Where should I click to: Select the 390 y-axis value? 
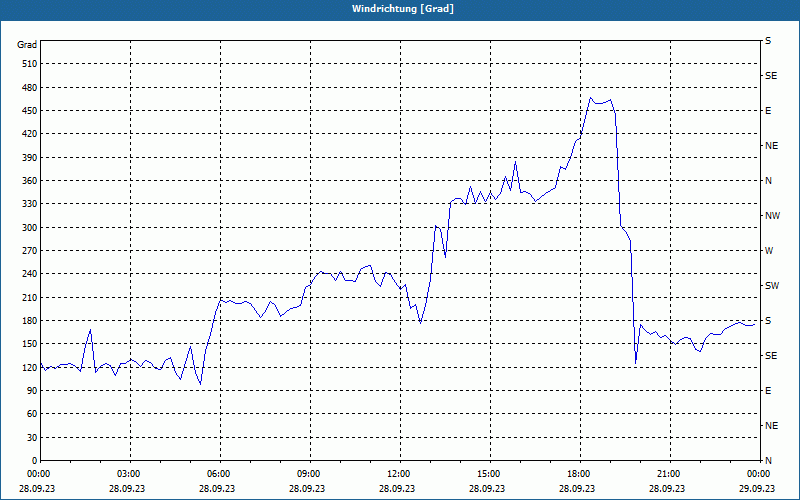tap(30, 157)
